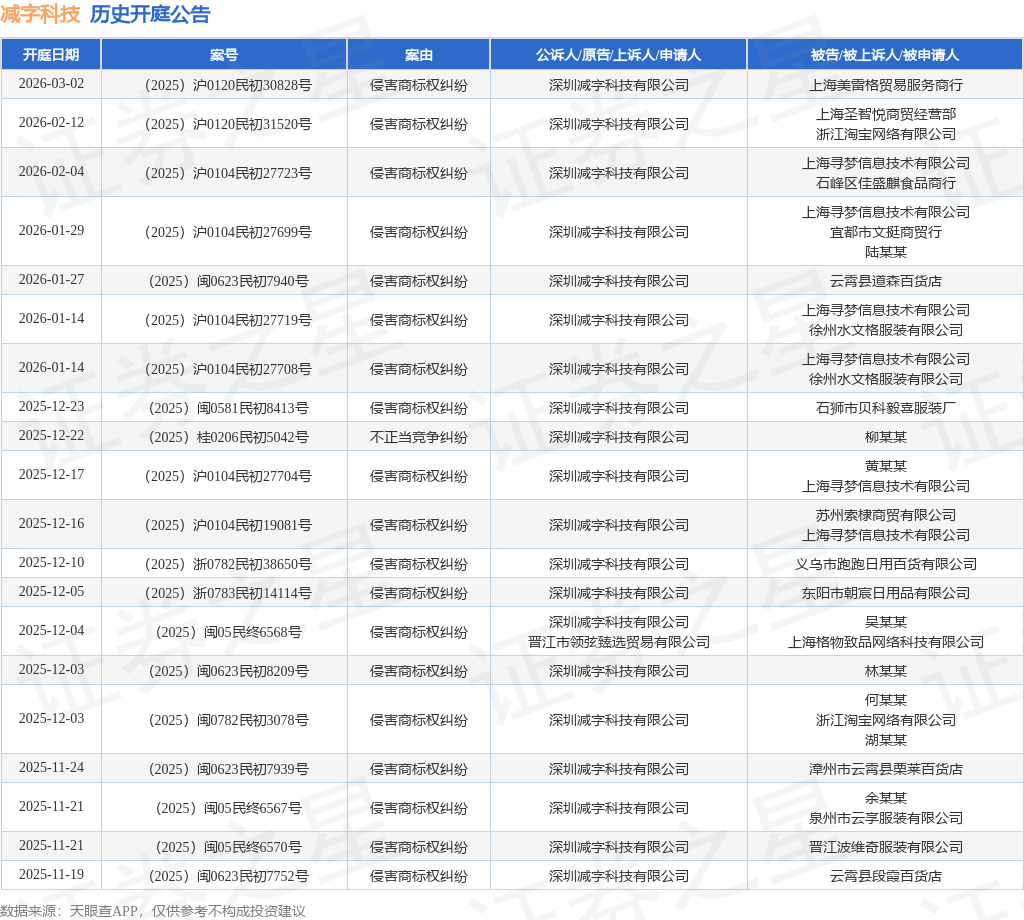1024x920 pixels.
Task: Click defendant 上海格物致品网络科技有限公司
Action: click(x=886, y=642)
